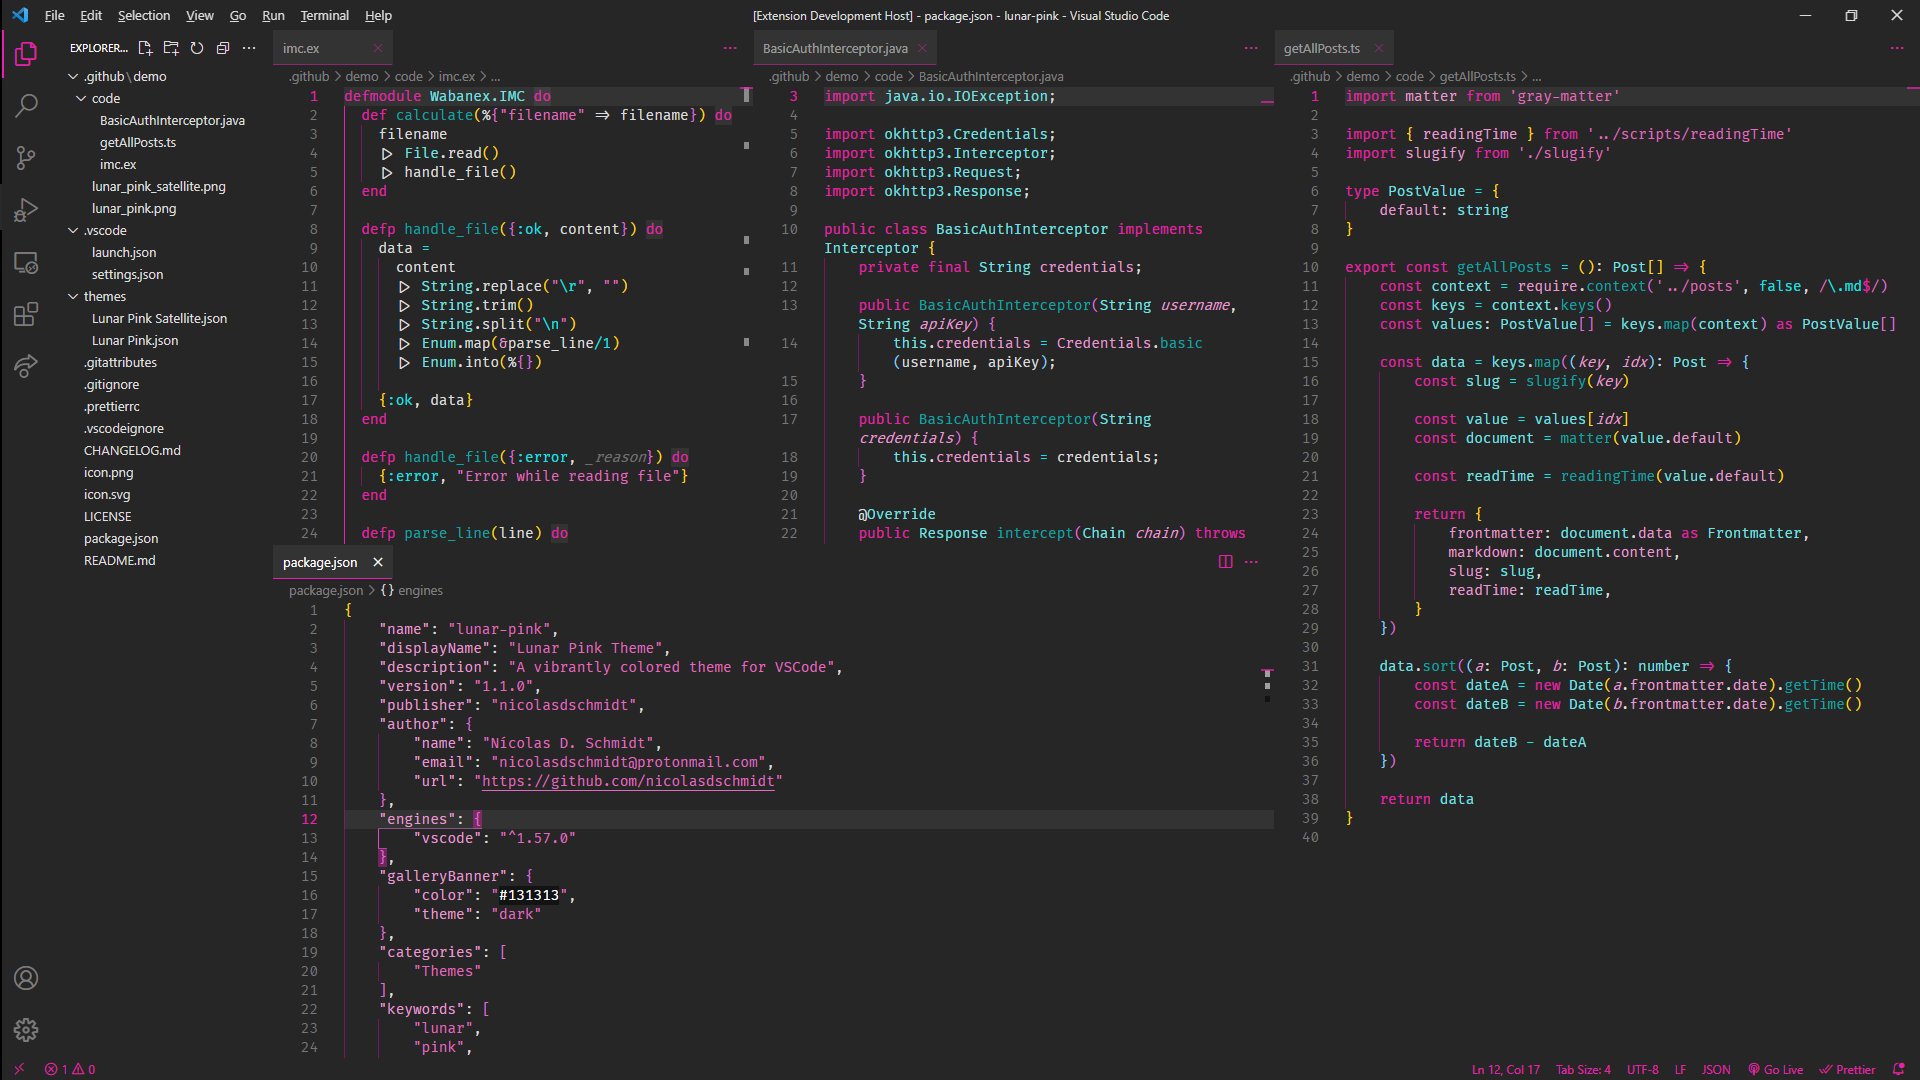Click the split editor icon for package.json
Viewport: 1920px width, 1080px height.
pyautogui.click(x=1225, y=562)
